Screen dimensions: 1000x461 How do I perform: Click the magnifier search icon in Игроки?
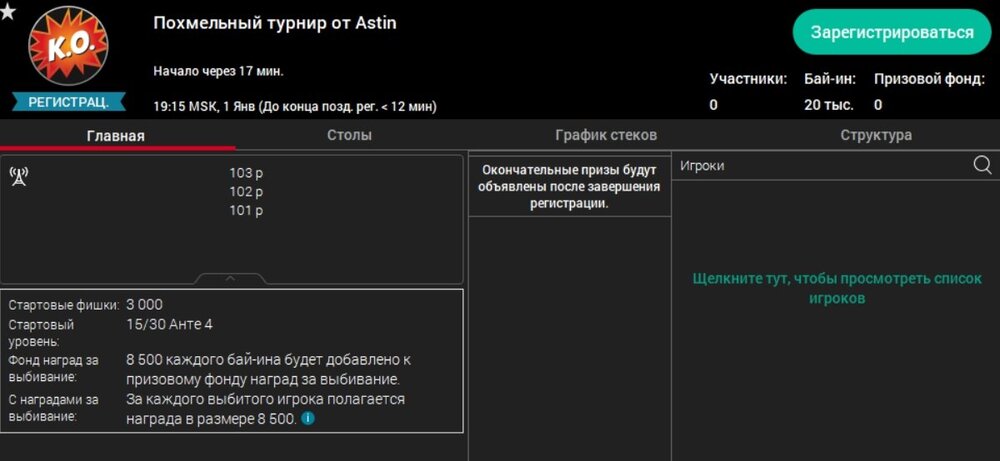pos(982,165)
